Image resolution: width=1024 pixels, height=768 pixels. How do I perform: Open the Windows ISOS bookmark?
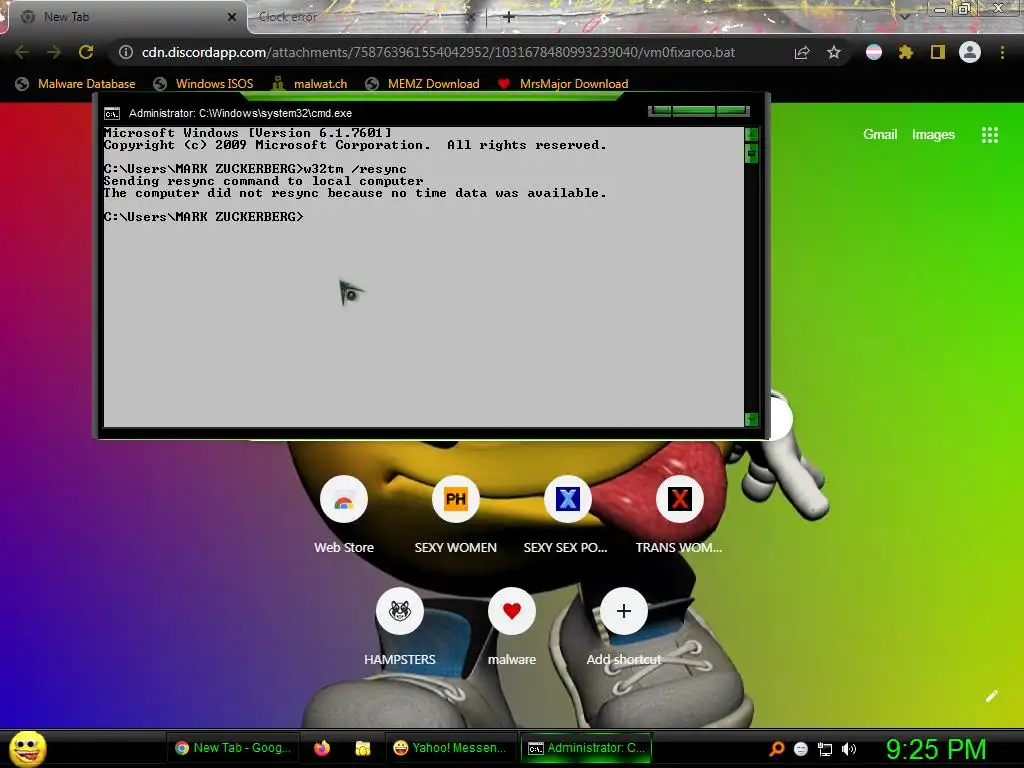203,84
